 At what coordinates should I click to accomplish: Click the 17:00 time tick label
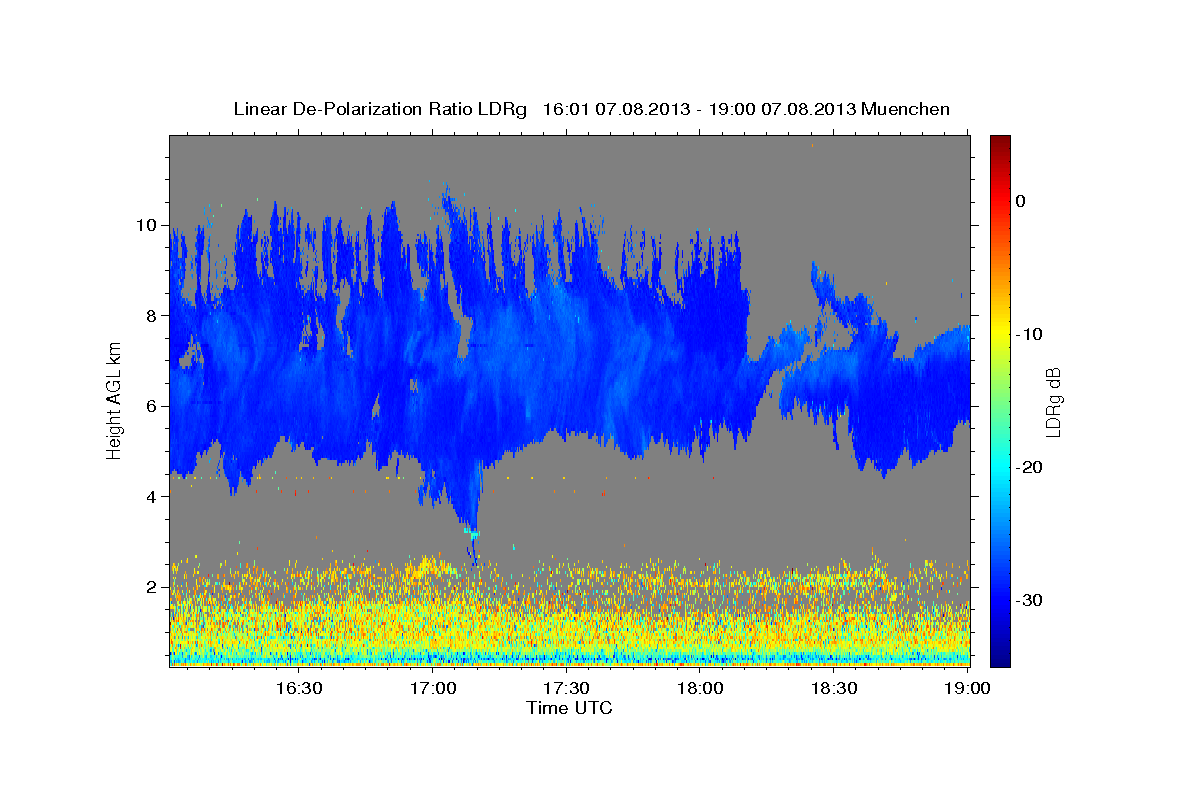coord(433,689)
